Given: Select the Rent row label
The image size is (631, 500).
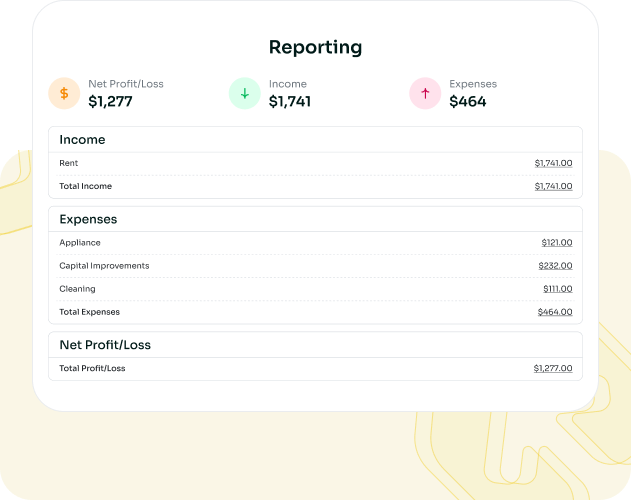Looking at the screenshot, I should 68,163.
